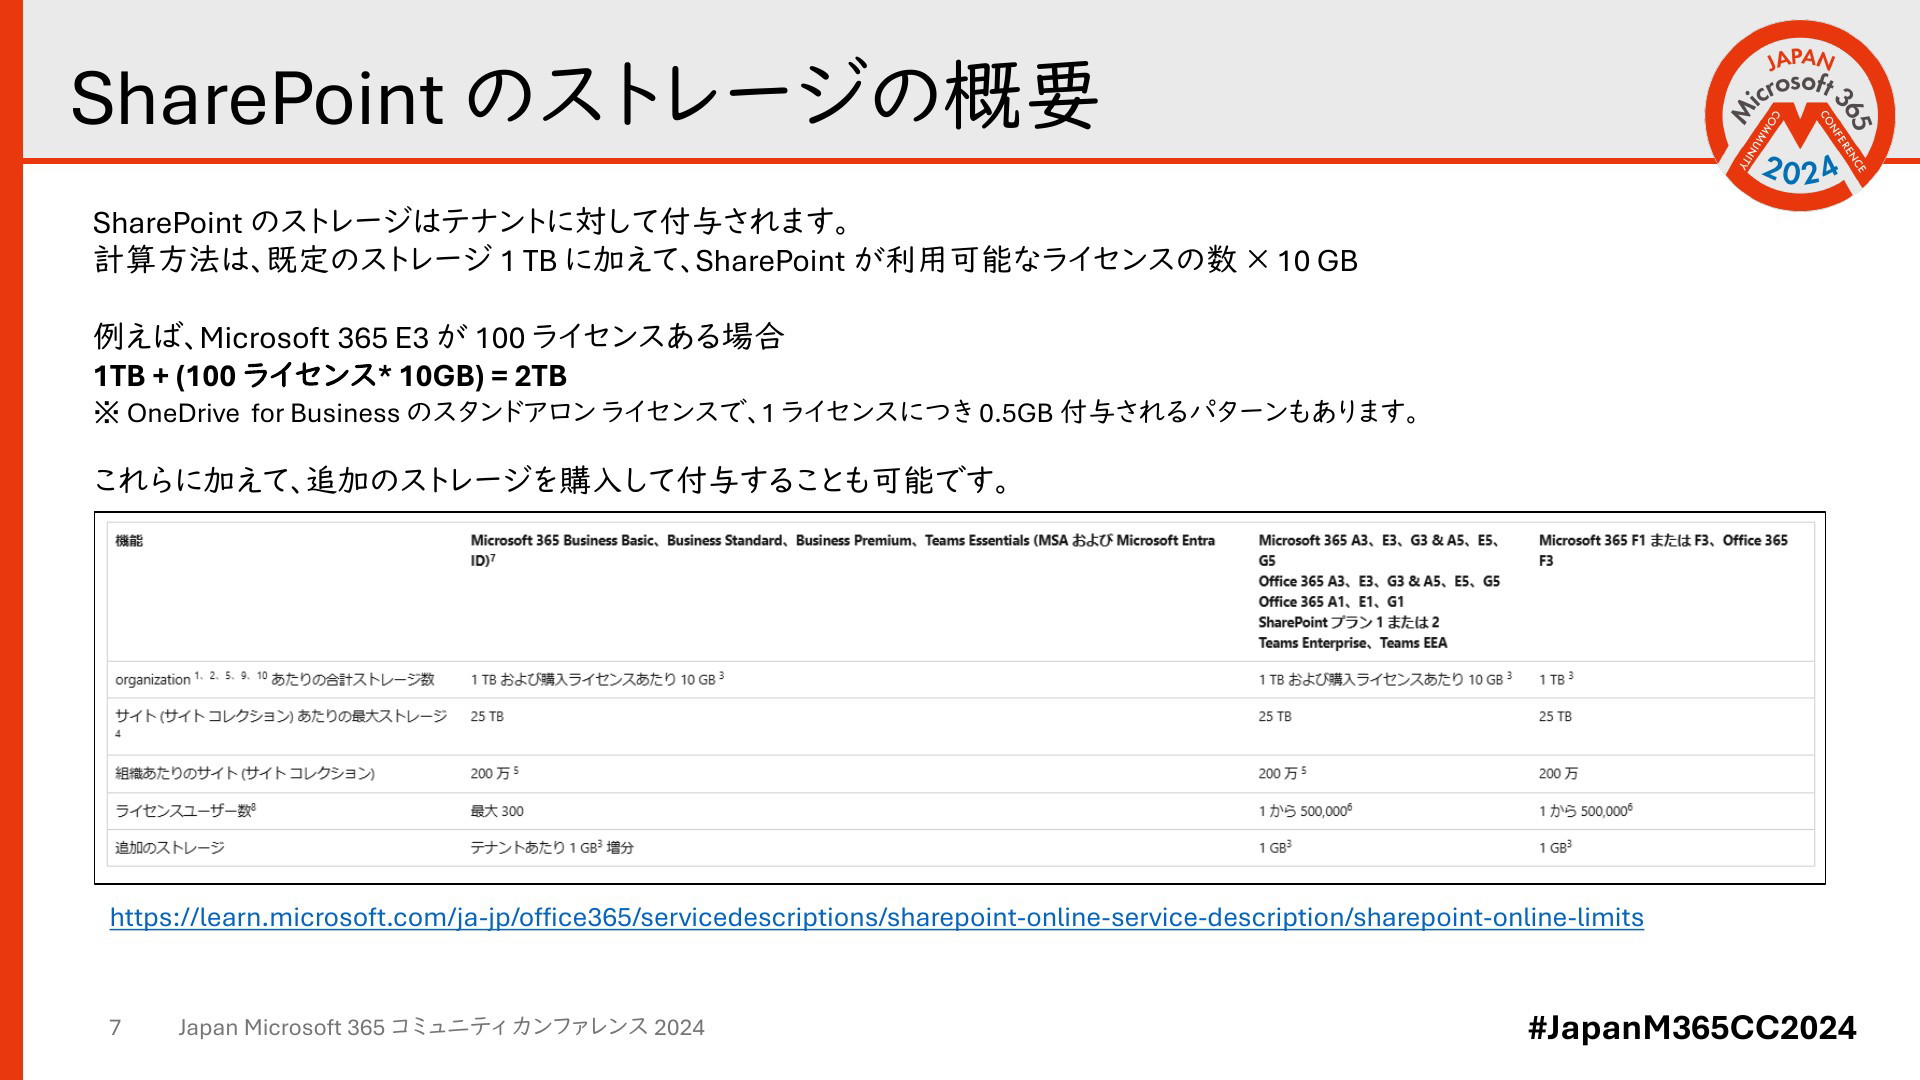This screenshot has height=1080, width=1920.
Task: Click row label 'ライセンスユーザー数'
Action: pos(185,811)
